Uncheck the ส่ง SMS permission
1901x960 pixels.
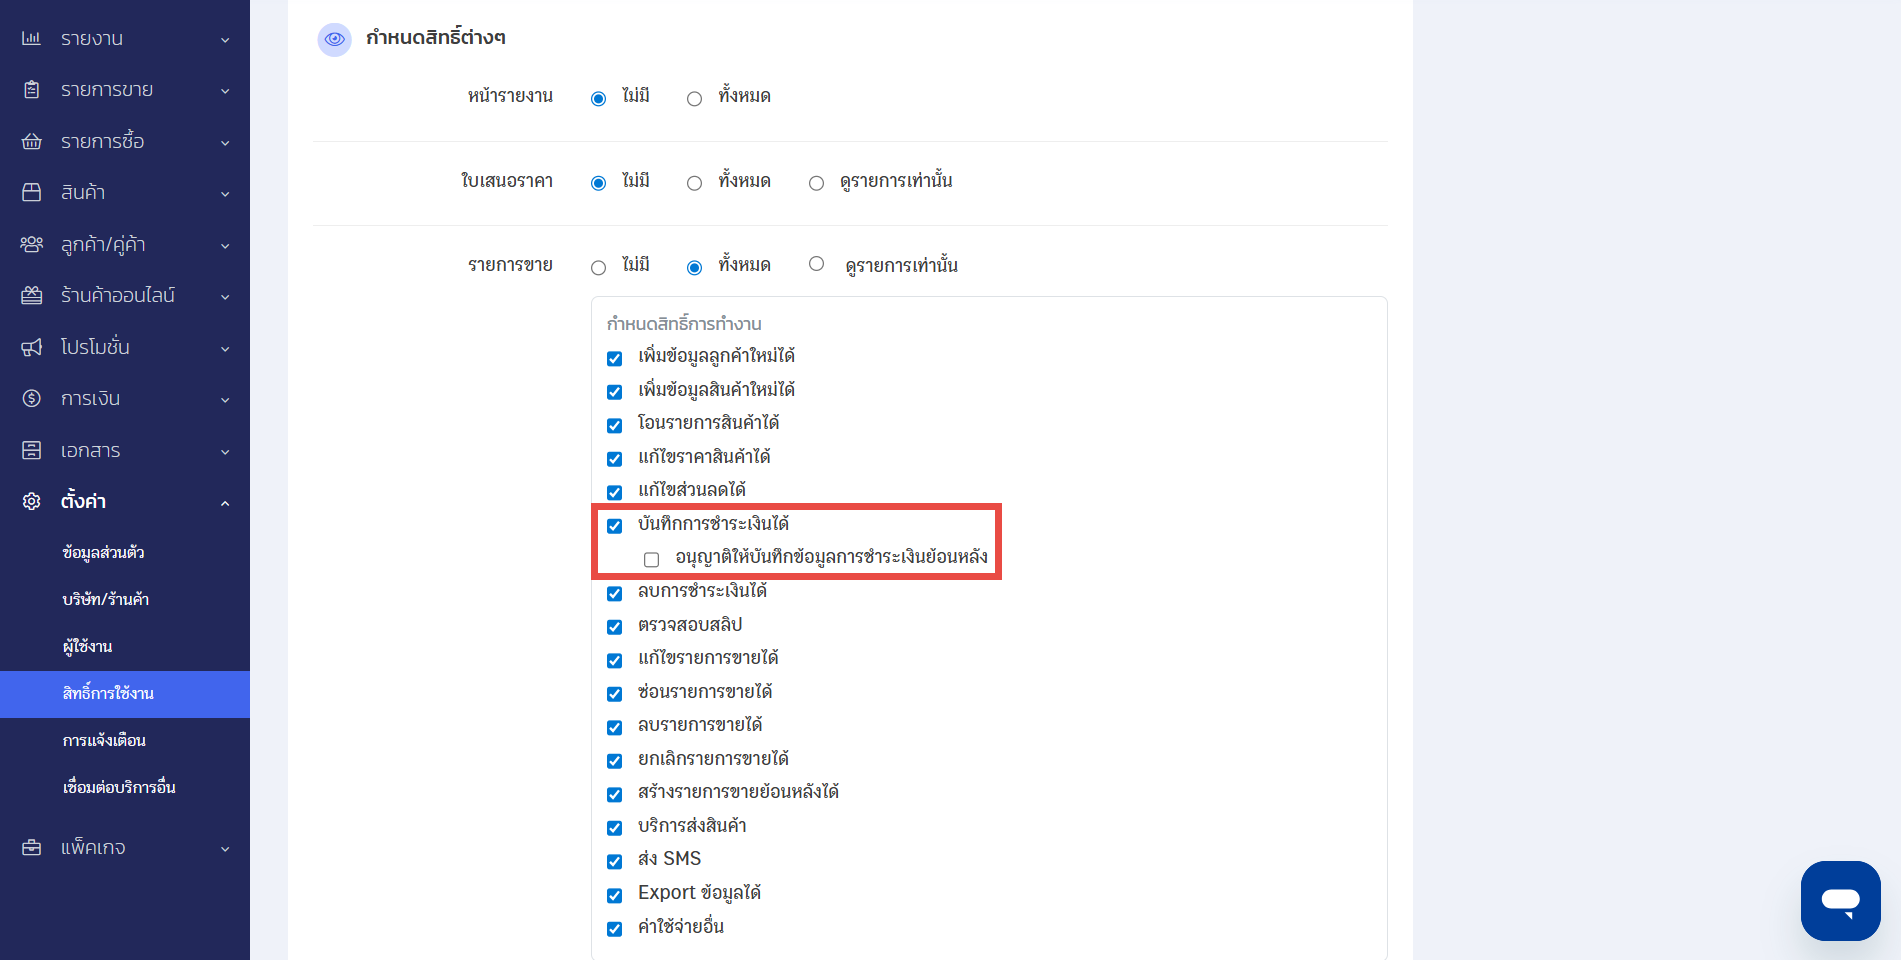tap(615, 861)
